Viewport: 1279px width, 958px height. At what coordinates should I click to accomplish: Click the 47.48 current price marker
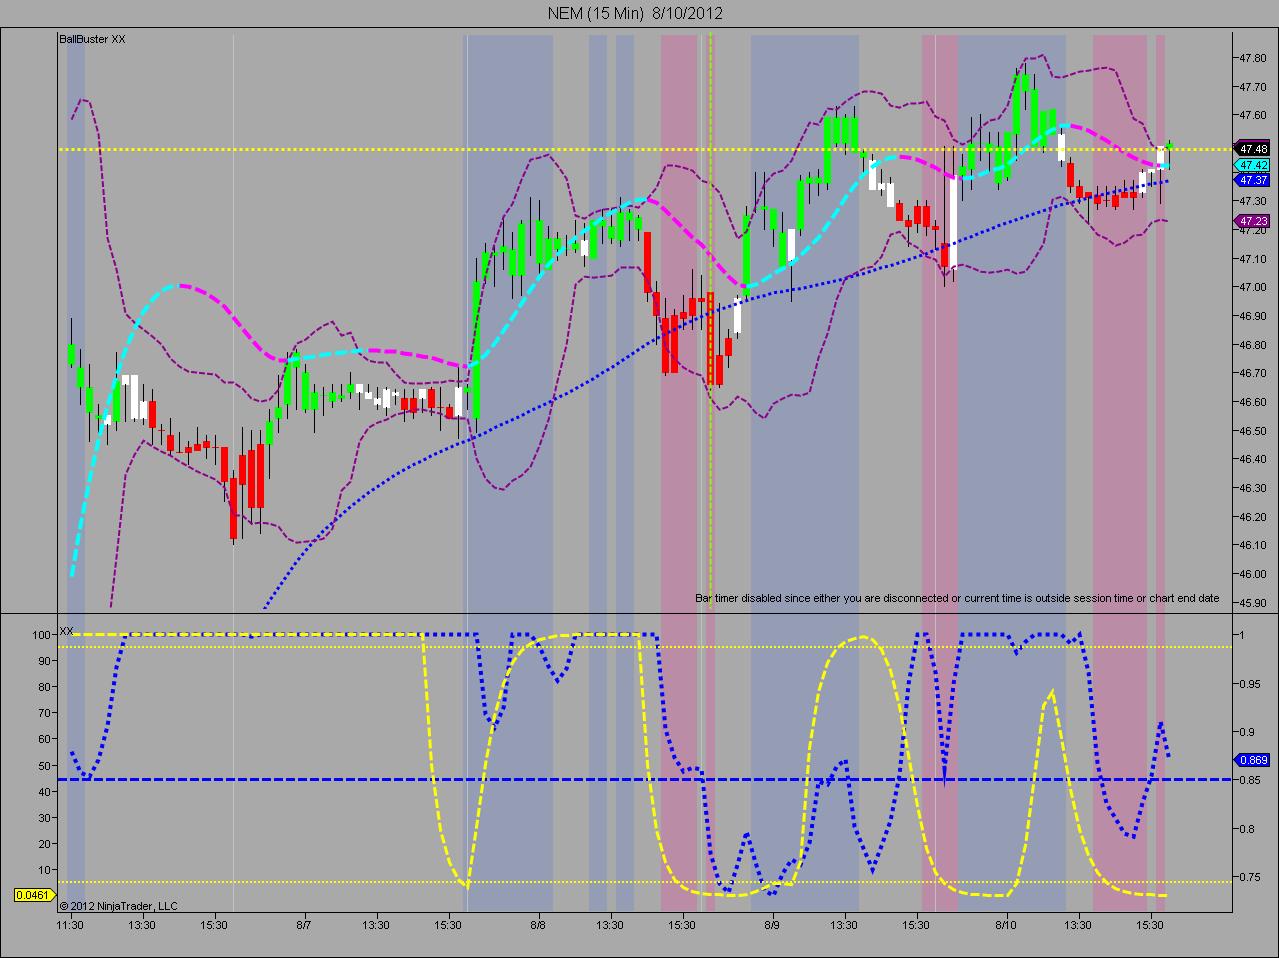tap(1254, 149)
